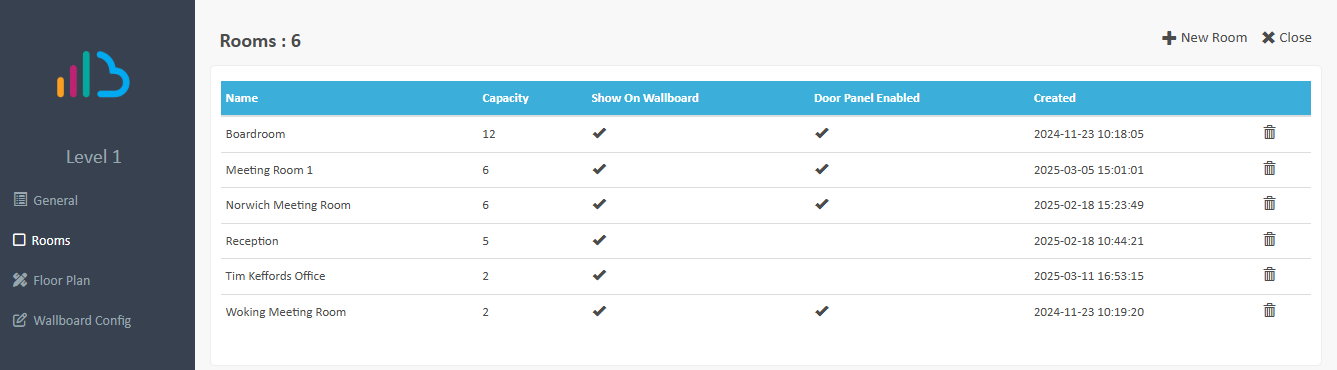Click trash icon for Woking Meeting Room
This screenshot has height=370, width=1337.
[x=1269, y=310]
